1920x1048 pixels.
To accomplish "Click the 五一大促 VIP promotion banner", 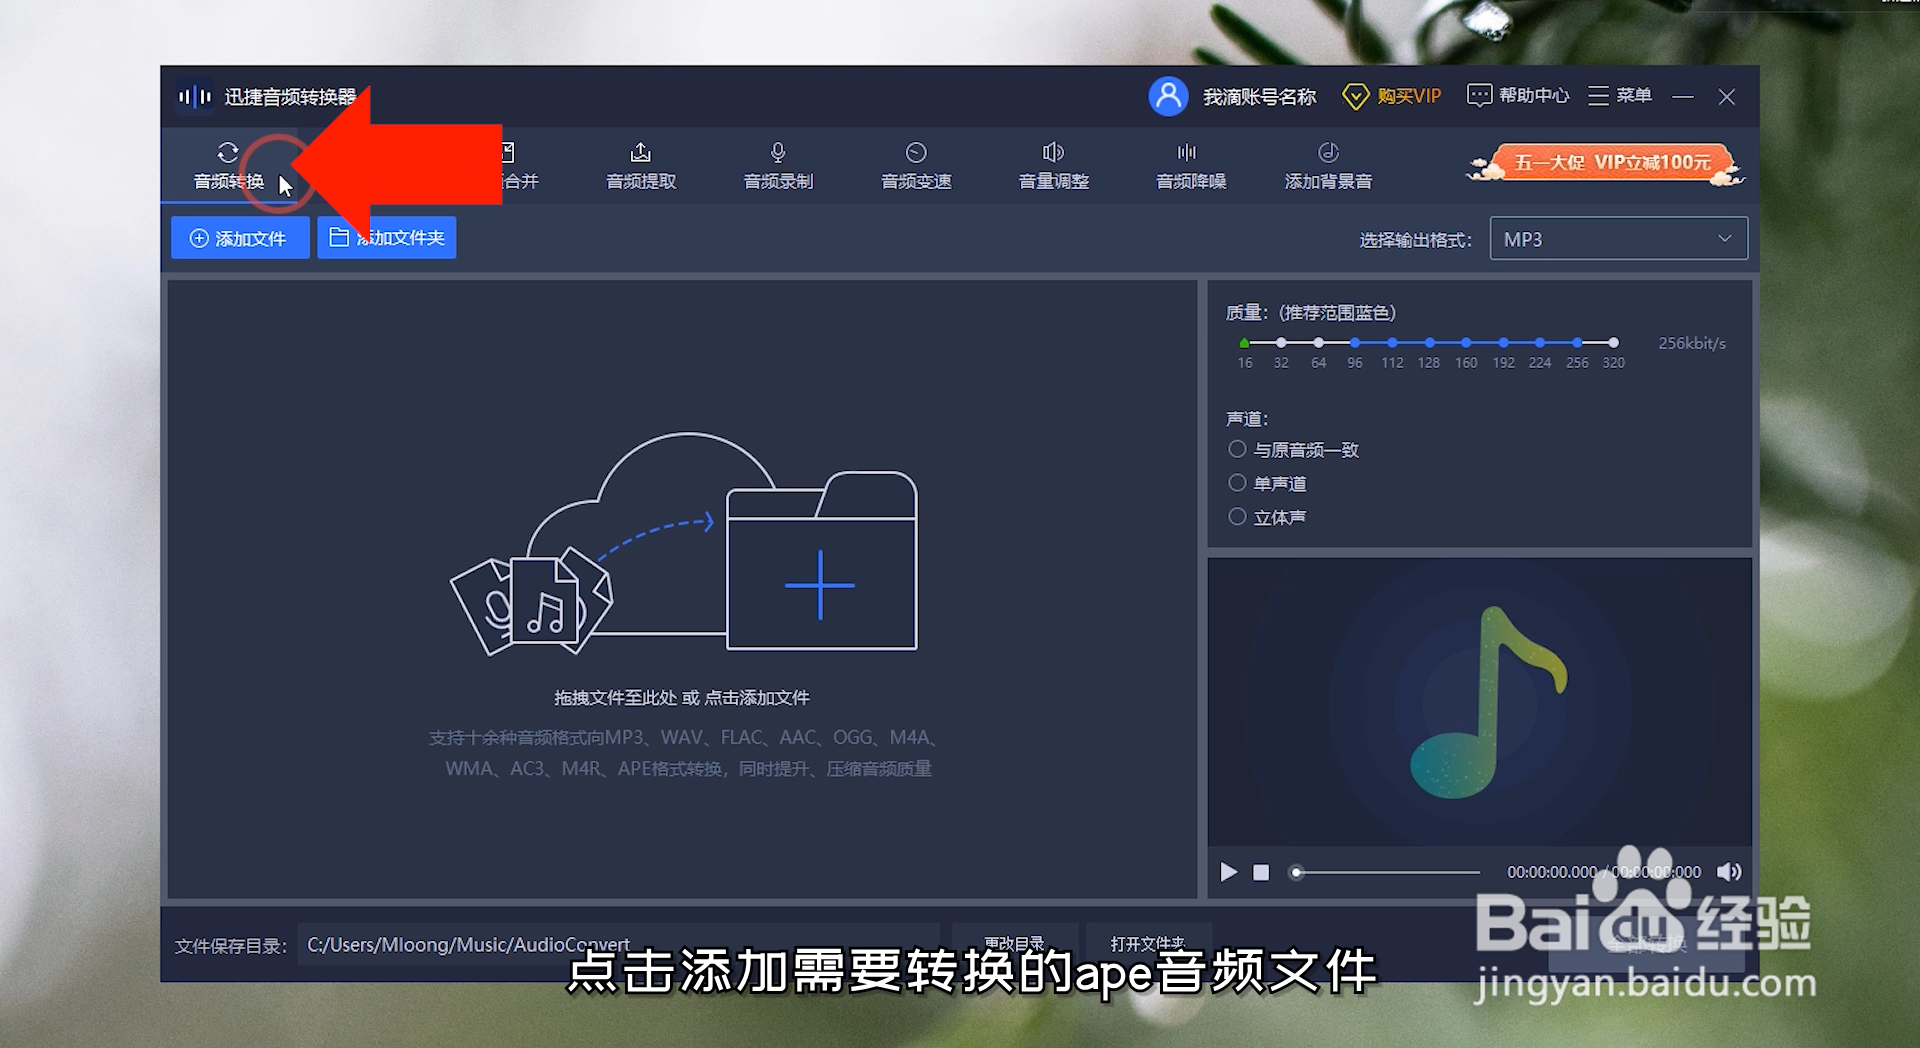I will tap(1608, 164).
